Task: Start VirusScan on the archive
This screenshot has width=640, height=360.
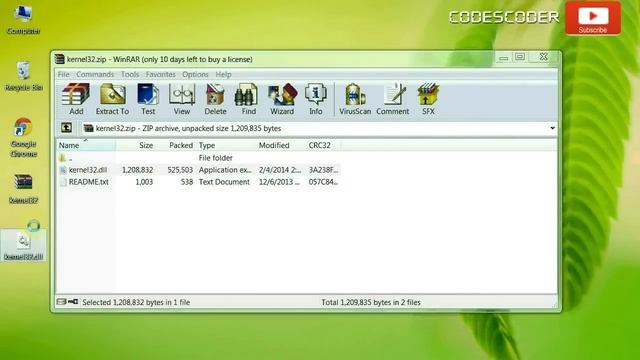Action: [355, 99]
